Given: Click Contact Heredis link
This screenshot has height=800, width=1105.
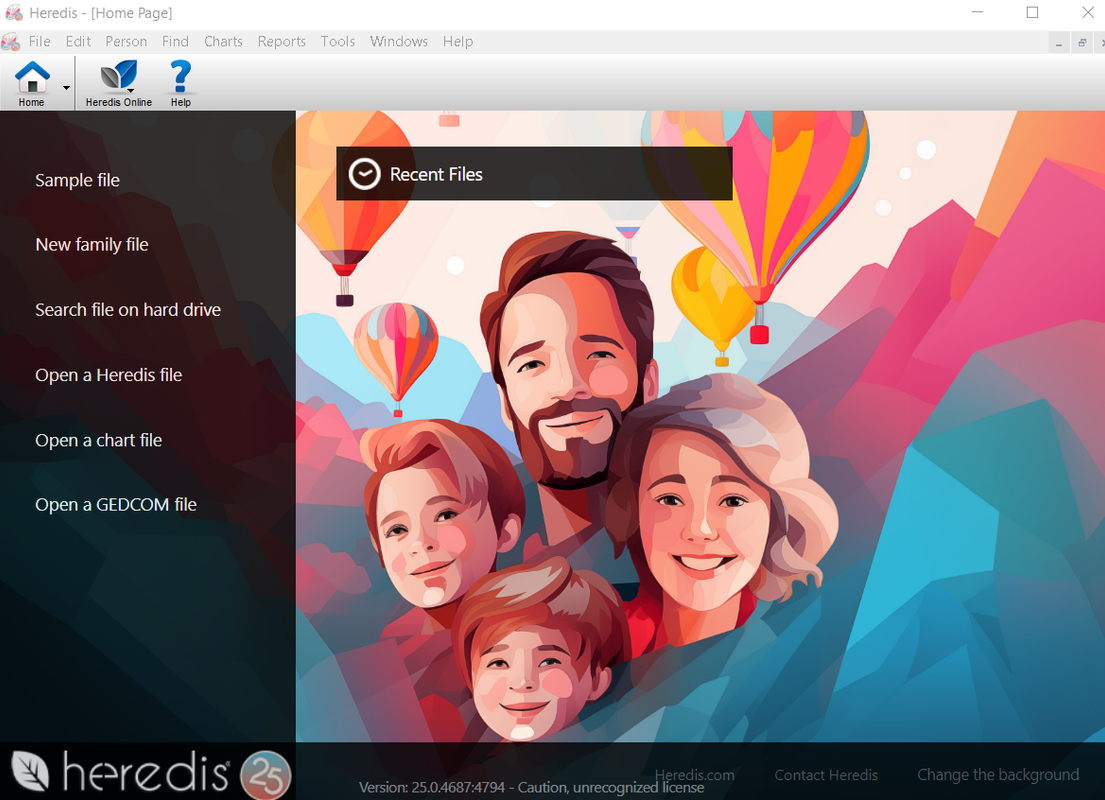Looking at the screenshot, I should (x=826, y=775).
